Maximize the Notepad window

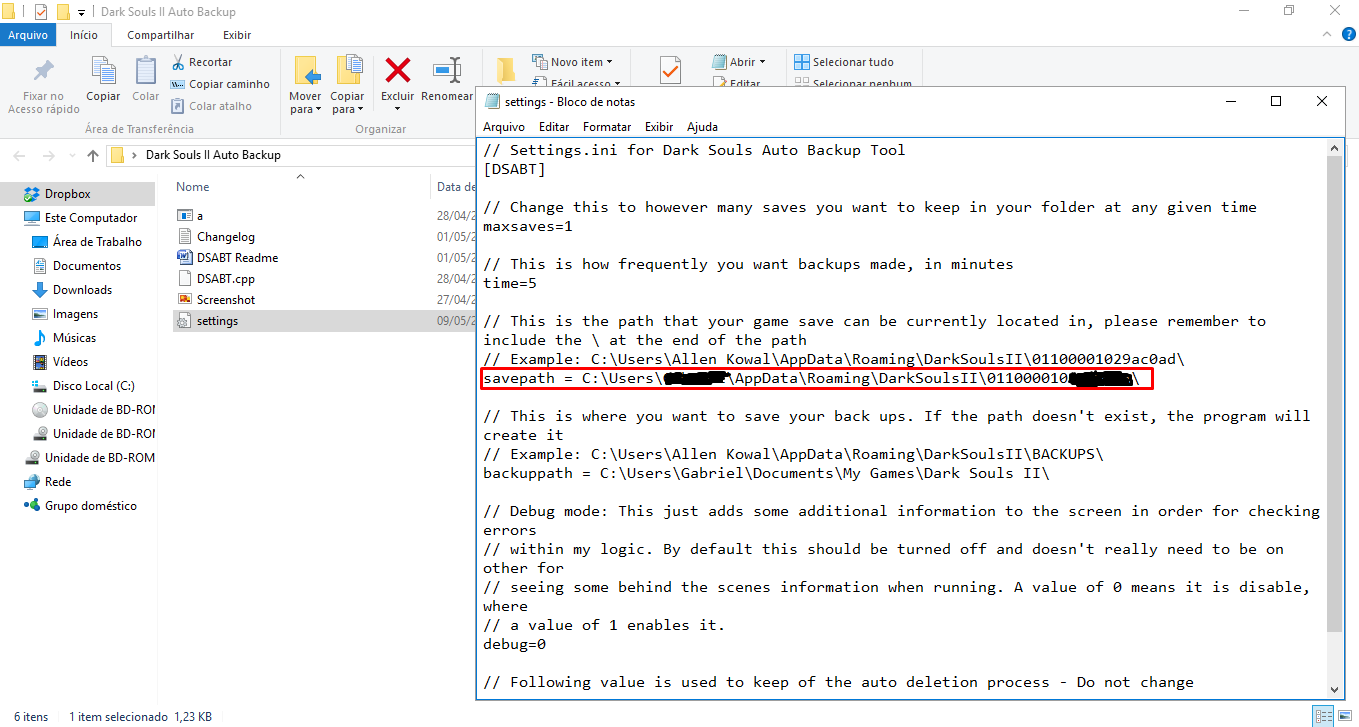click(1276, 101)
